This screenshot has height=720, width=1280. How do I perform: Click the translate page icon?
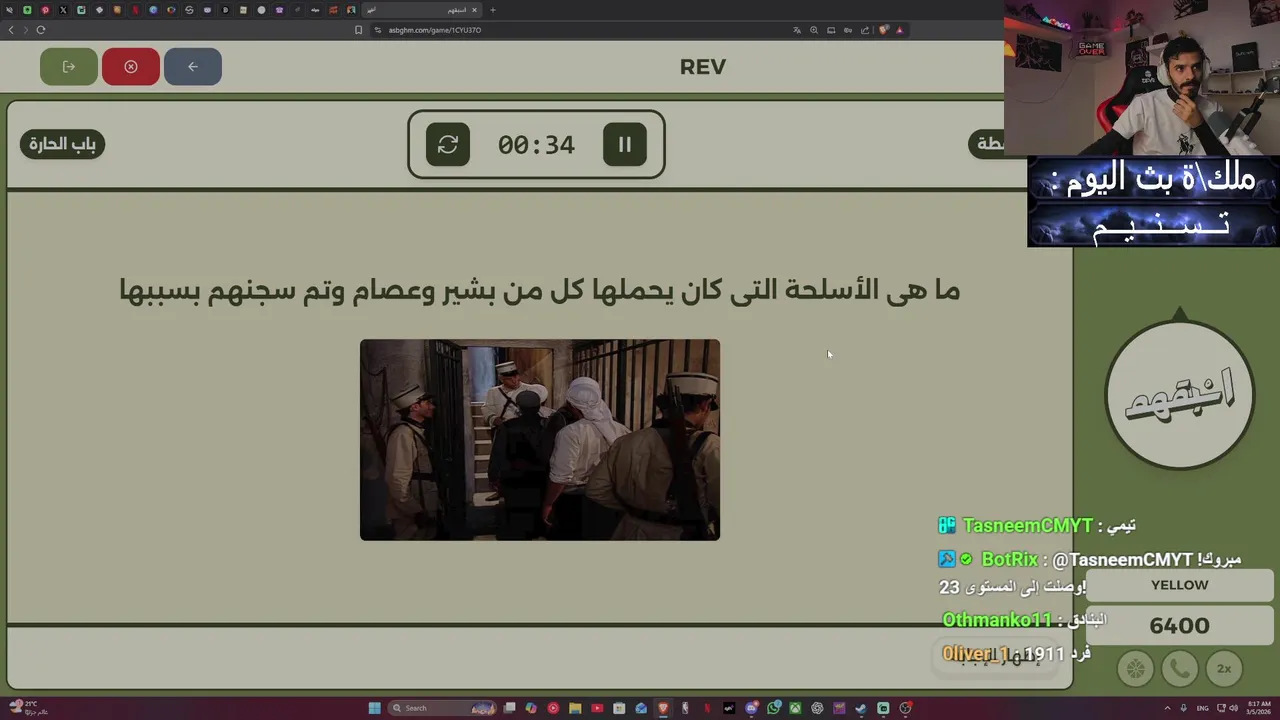point(797,30)
